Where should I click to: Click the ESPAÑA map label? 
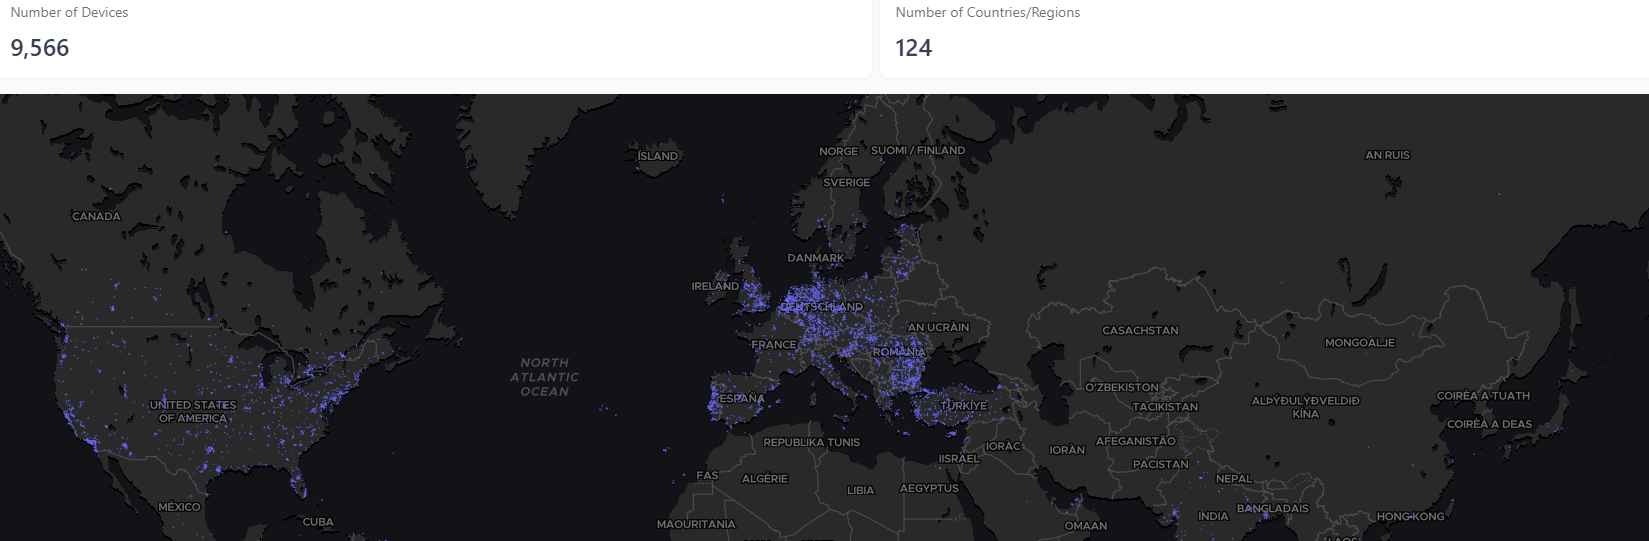(742, 398)
